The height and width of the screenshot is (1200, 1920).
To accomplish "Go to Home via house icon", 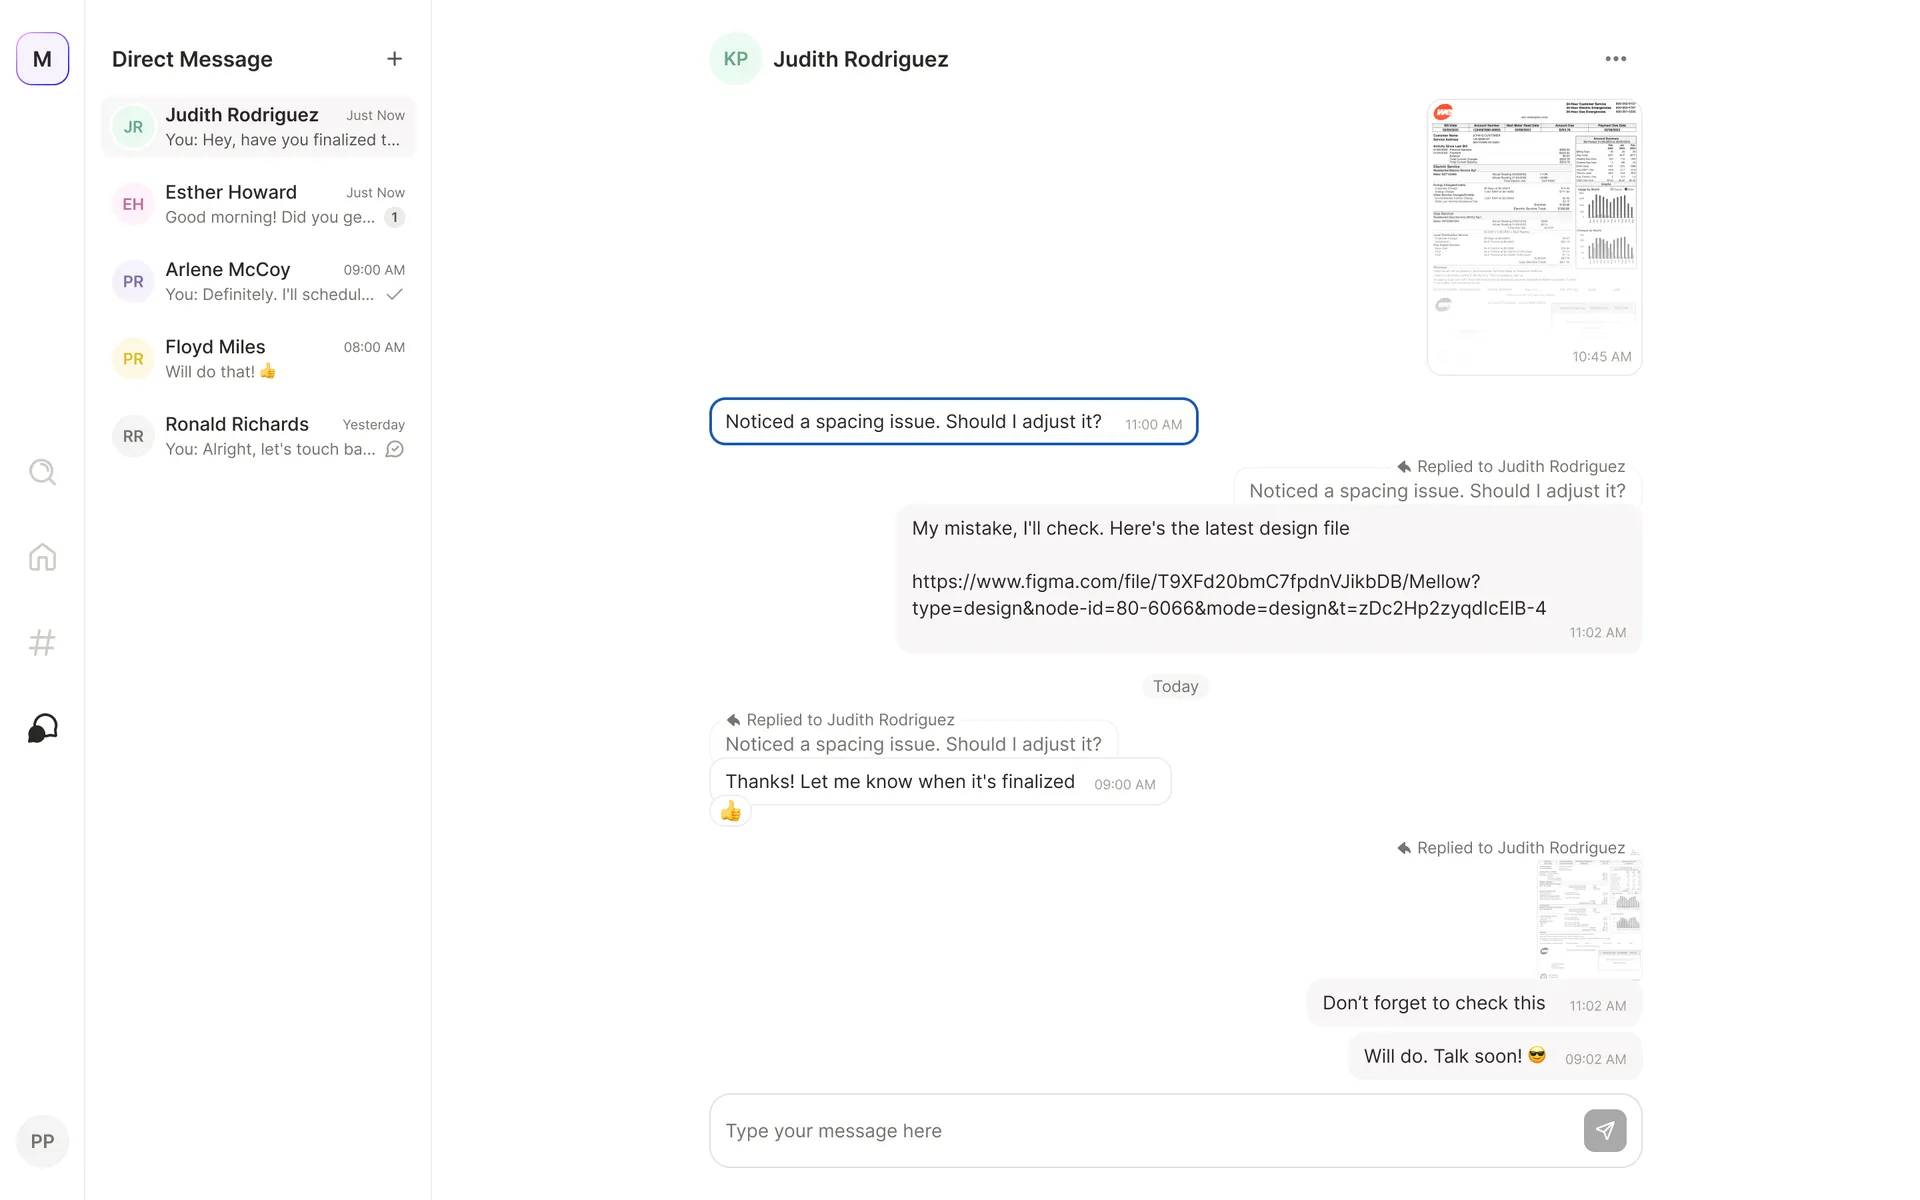I will point(42,557).
